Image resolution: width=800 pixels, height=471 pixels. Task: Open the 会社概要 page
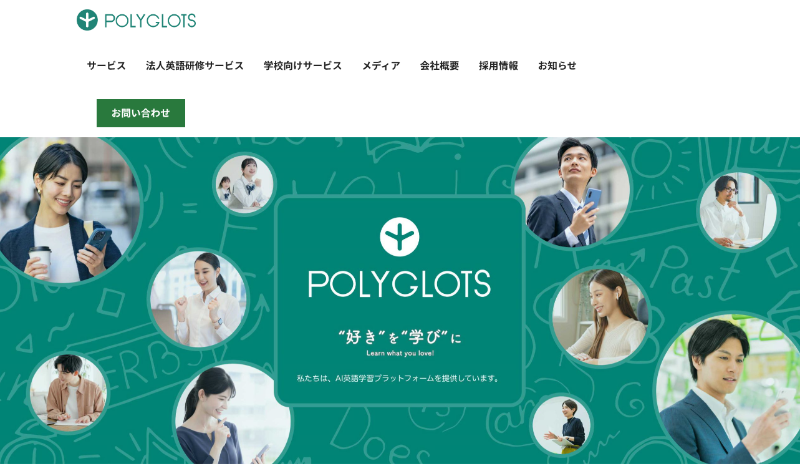(439, 66)
